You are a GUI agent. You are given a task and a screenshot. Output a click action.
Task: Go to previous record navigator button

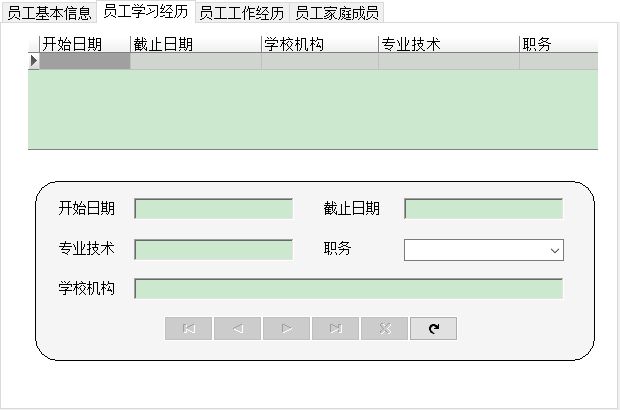[x=238, y=328]
